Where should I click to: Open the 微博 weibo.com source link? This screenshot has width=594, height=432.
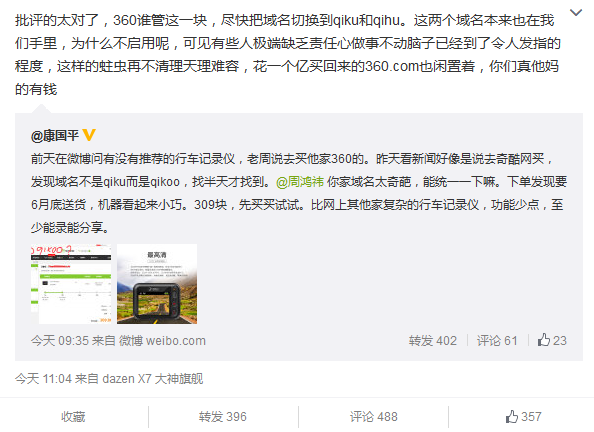tap(162, 341)
